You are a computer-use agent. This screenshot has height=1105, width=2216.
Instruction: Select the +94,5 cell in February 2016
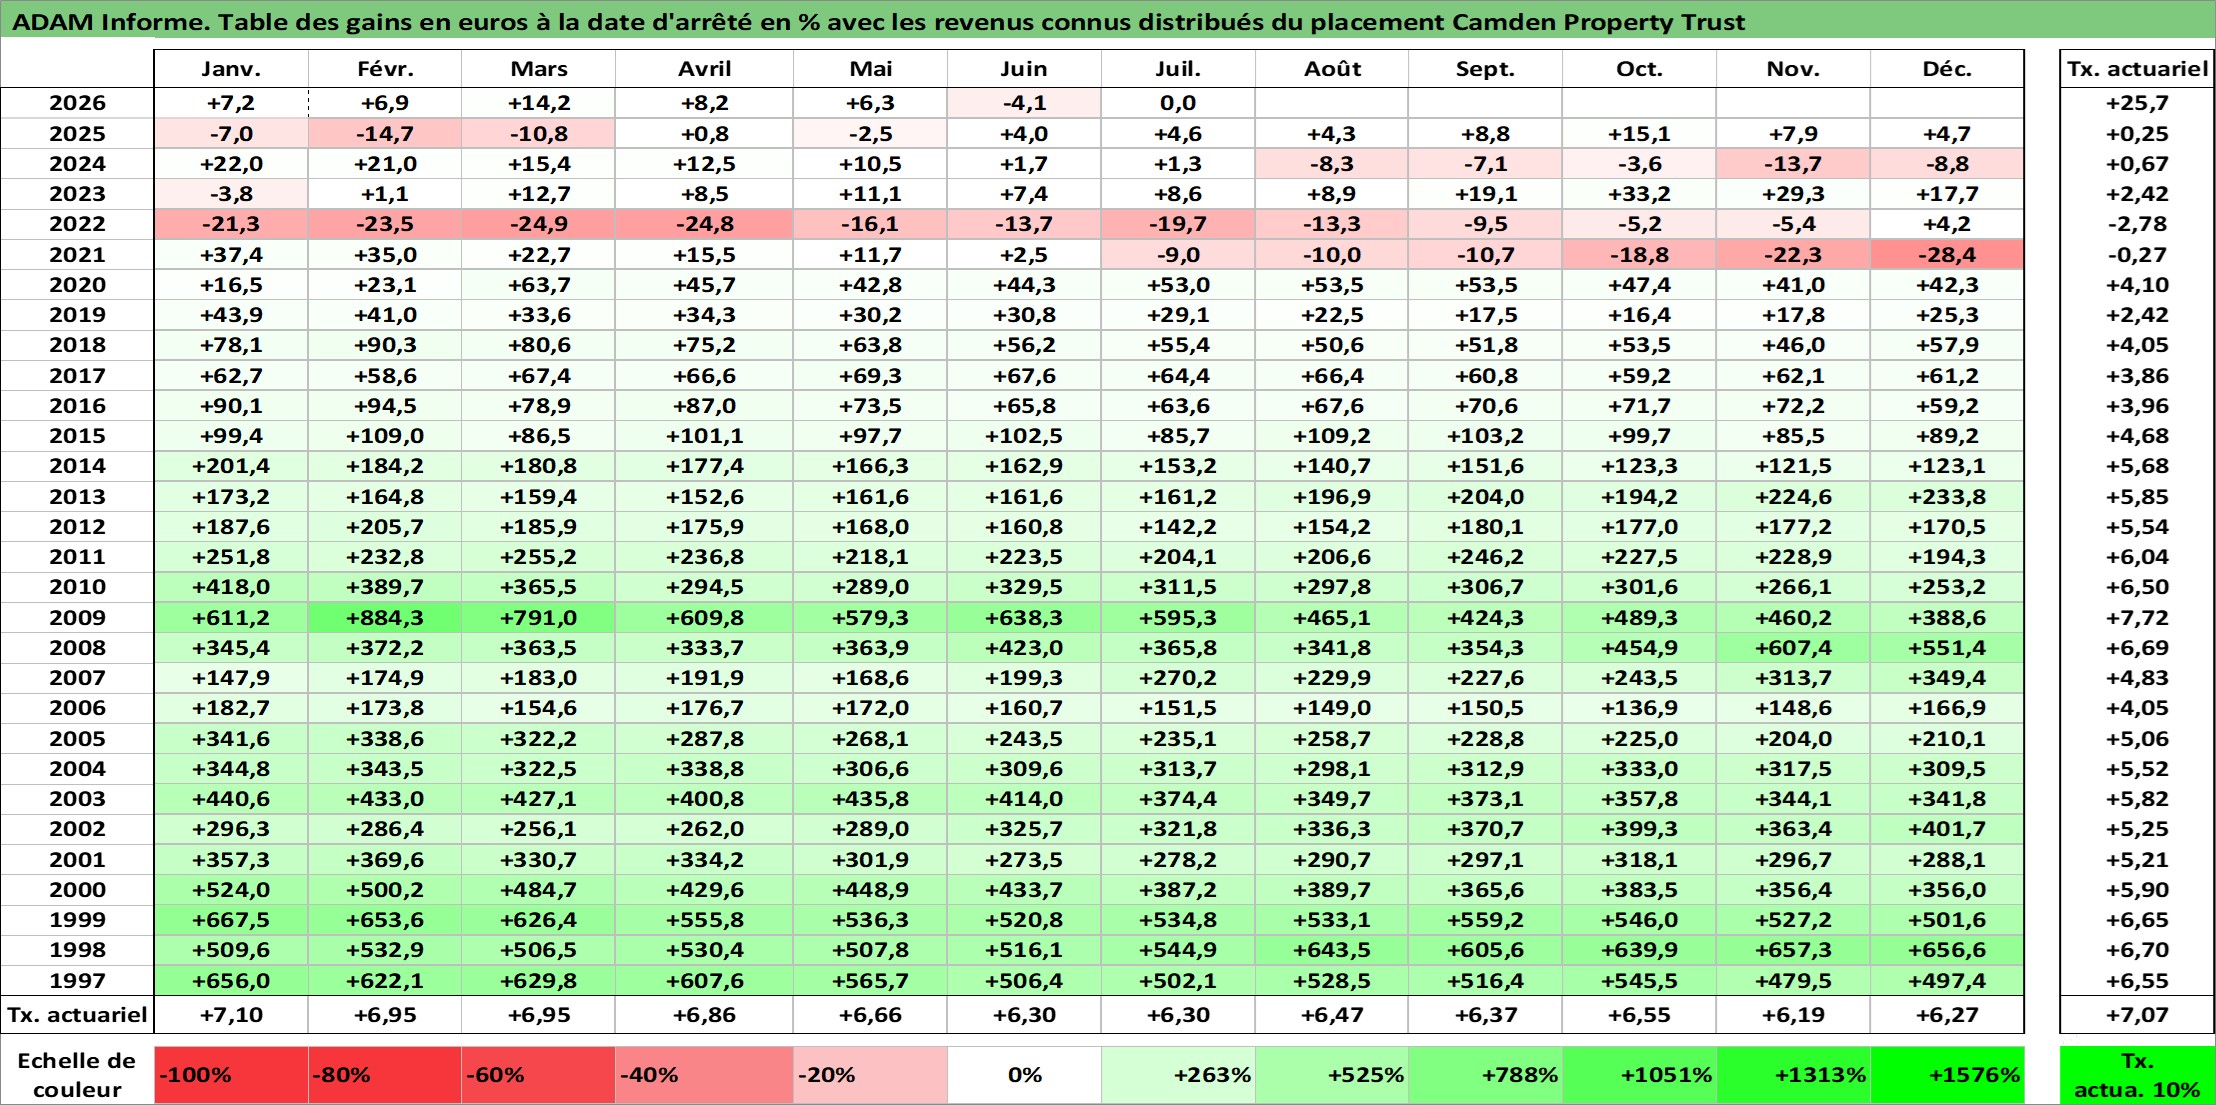point(385,406)
